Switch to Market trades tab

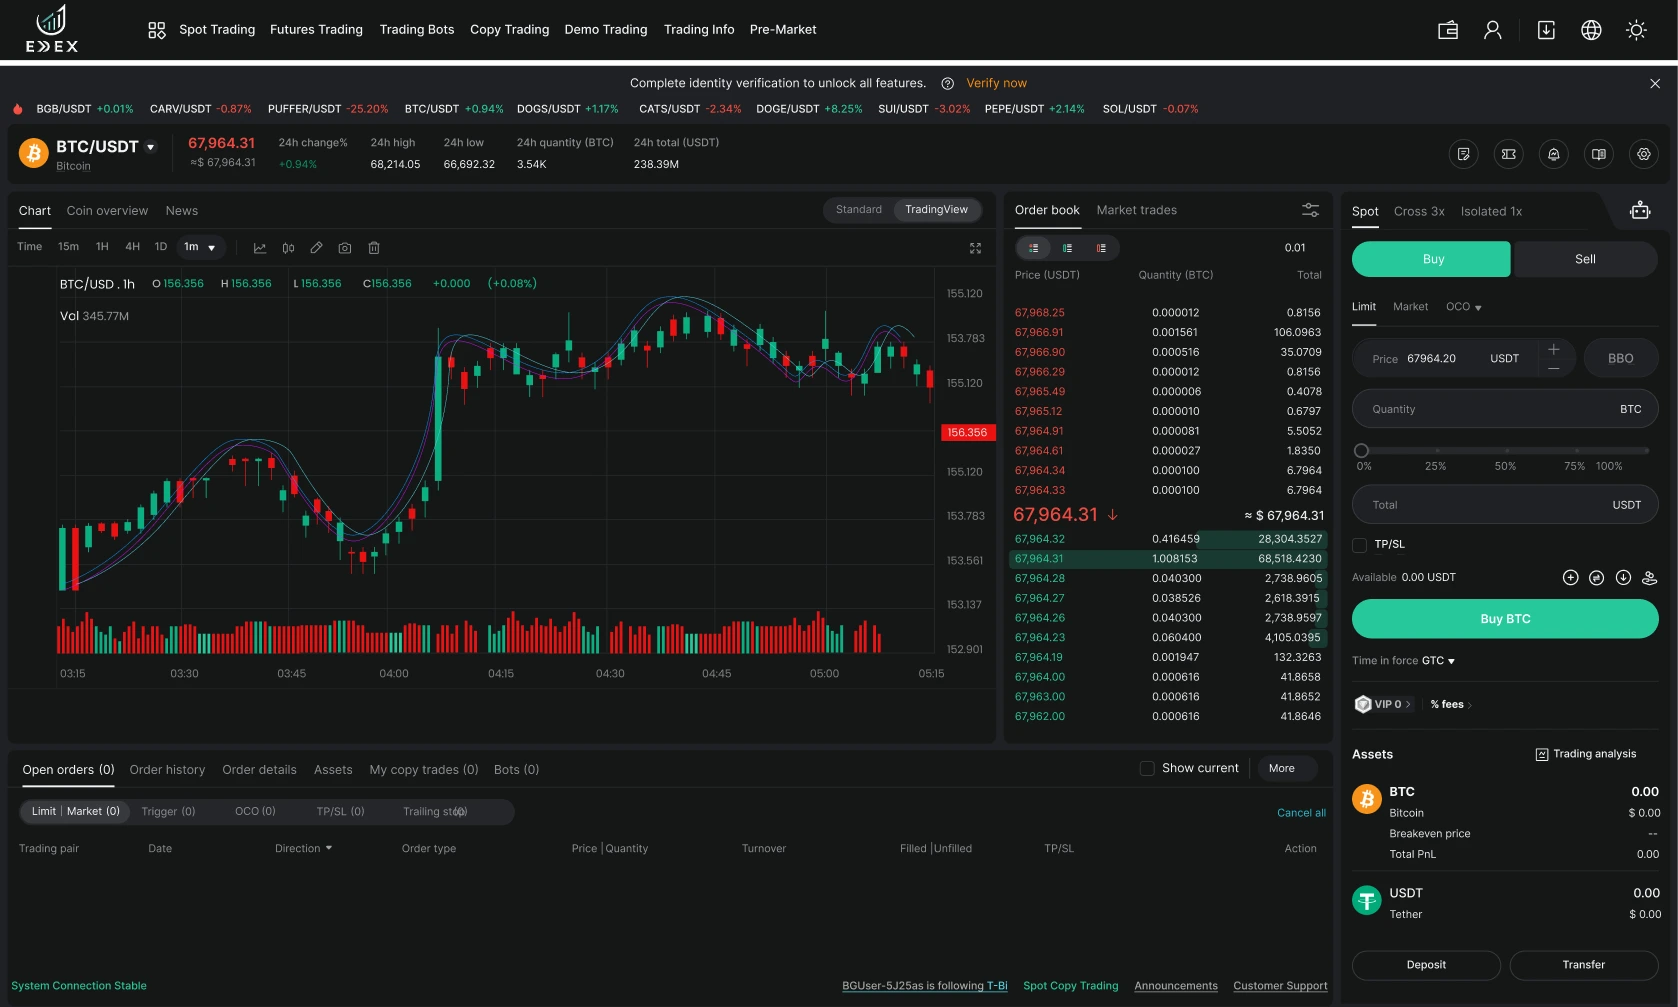point(1136,210)
